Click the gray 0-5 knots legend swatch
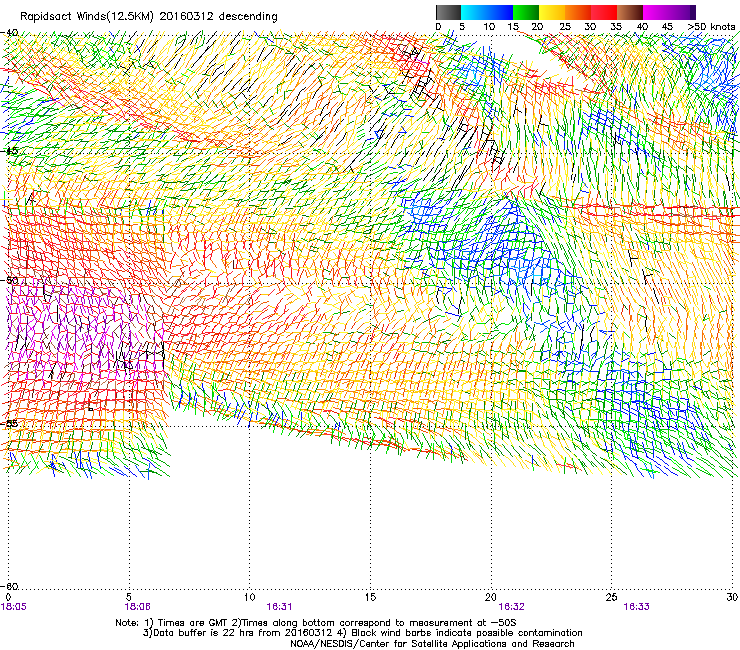 point(448,12)
